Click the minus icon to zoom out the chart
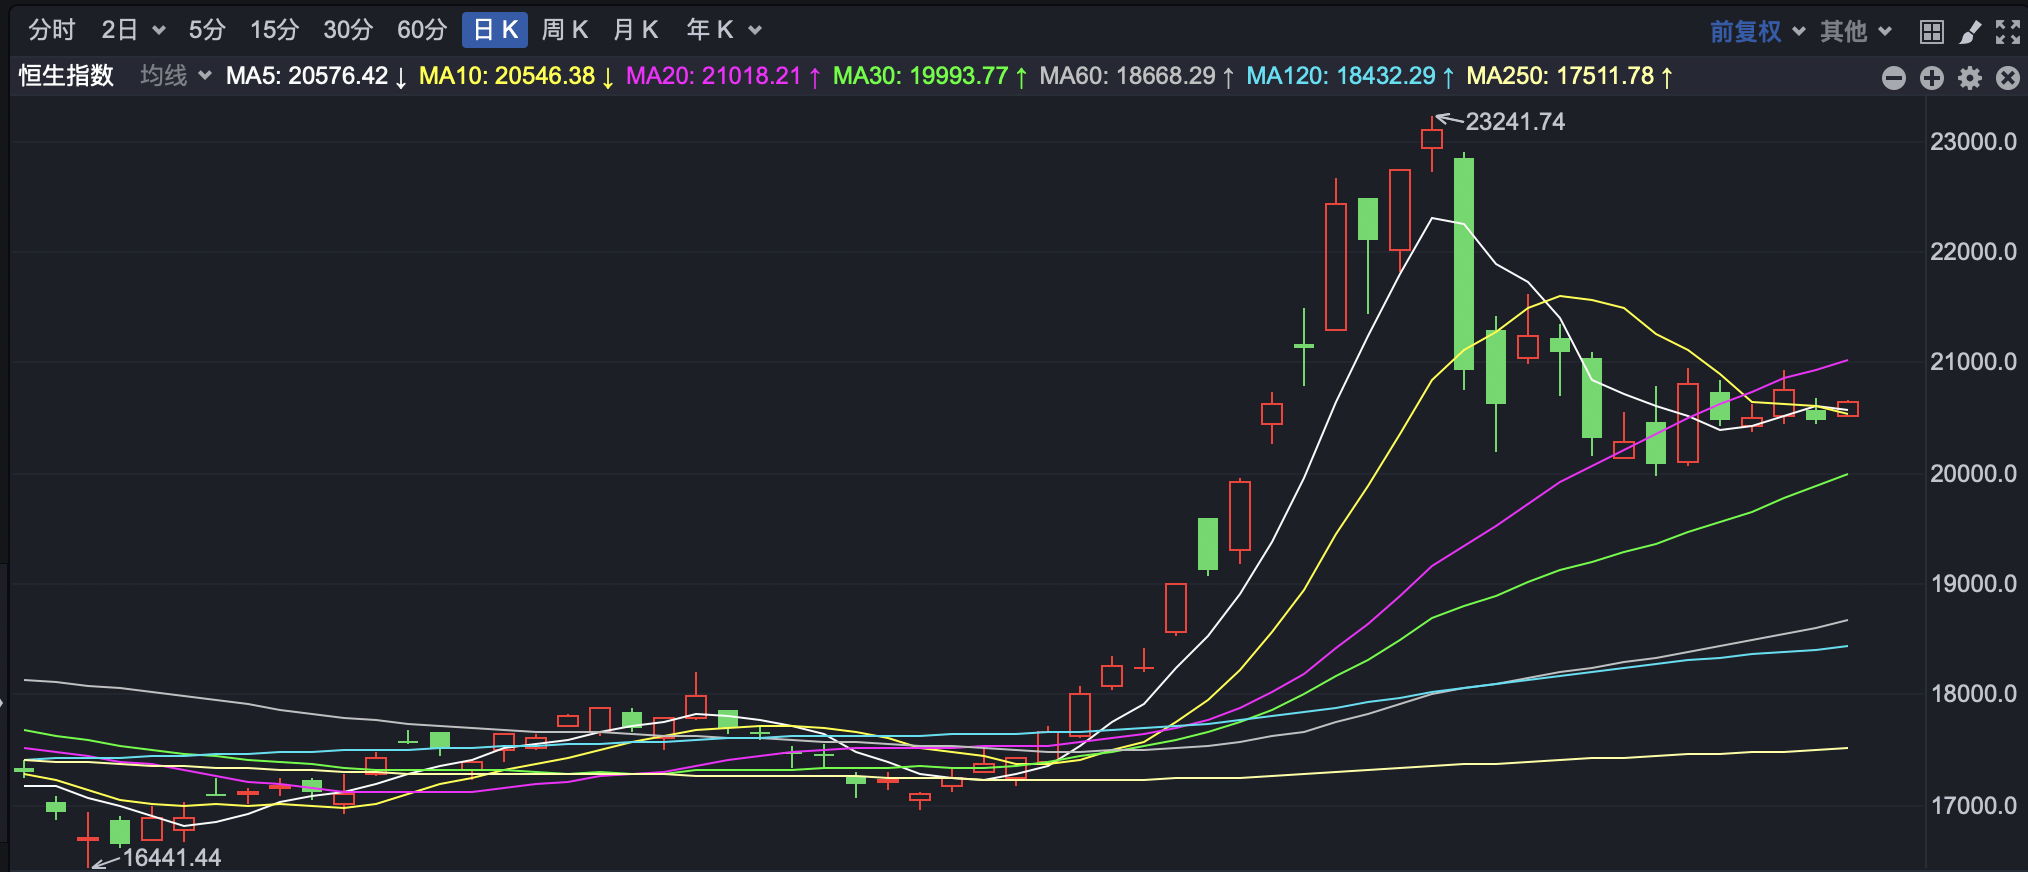This screenshot has height=872, width=2028. coord(1894,78)
